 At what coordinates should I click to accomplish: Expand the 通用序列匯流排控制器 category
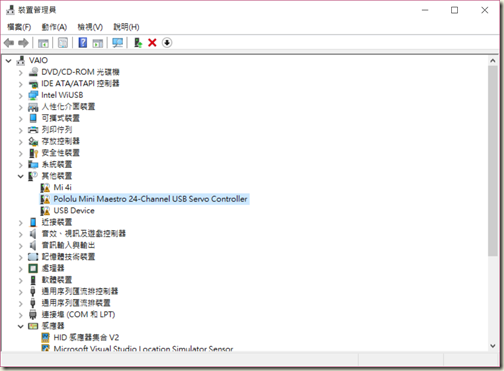point(21,292)
